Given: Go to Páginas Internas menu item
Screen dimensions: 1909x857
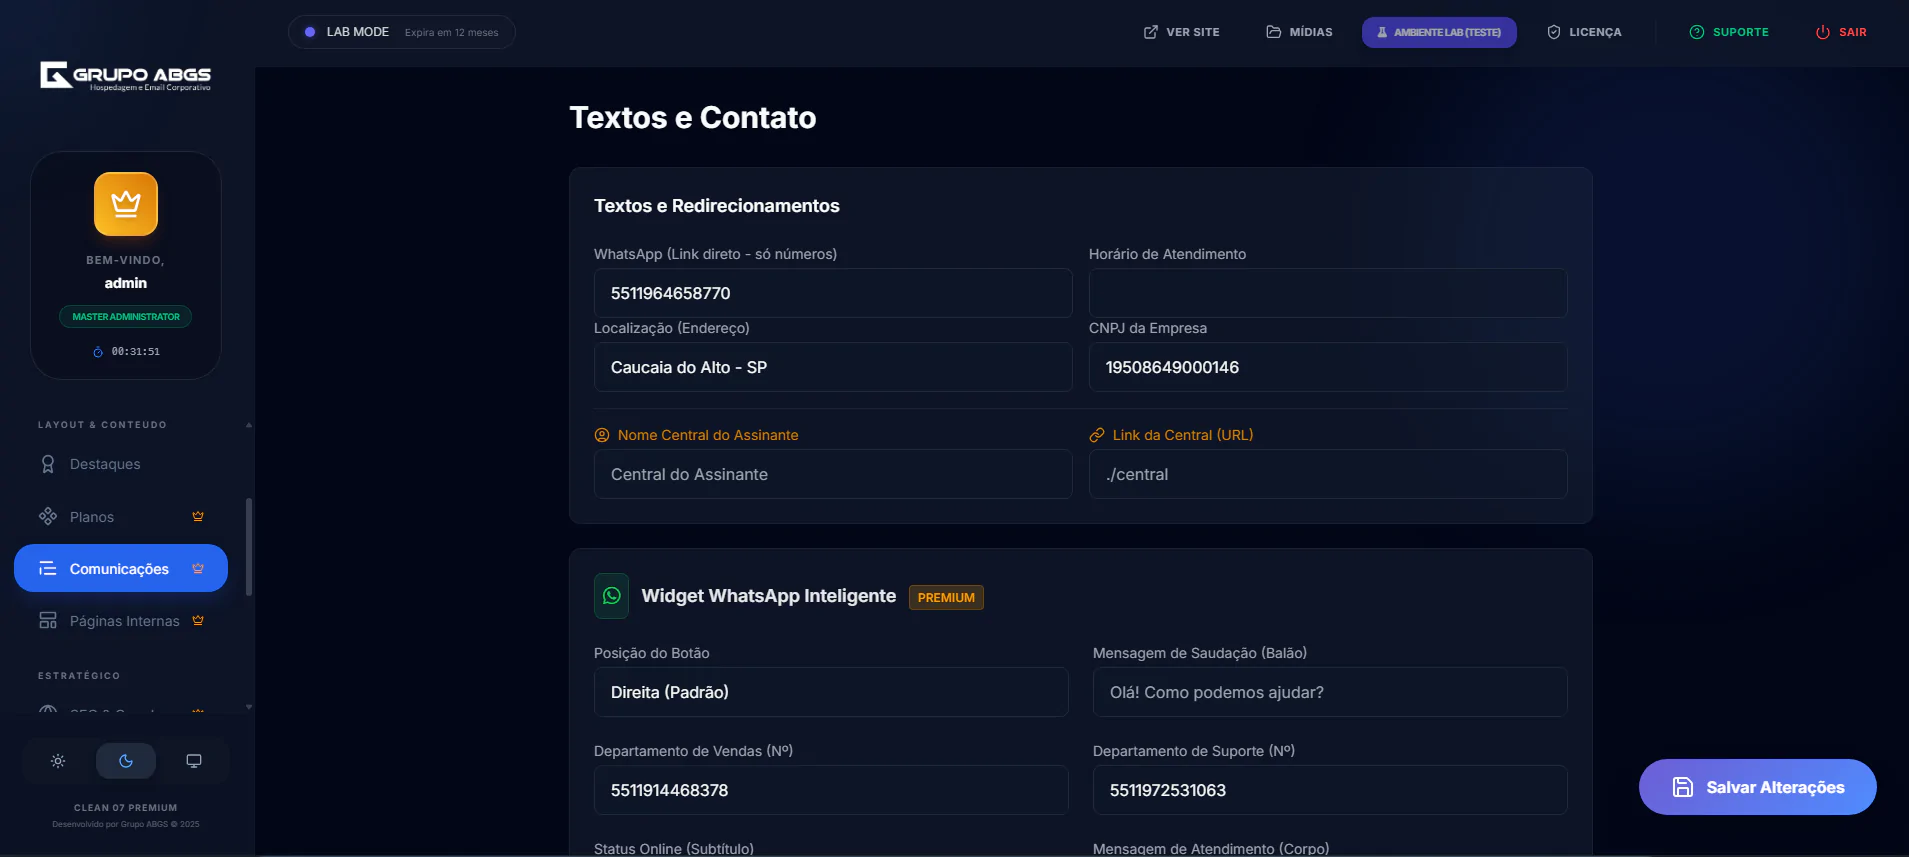Looking at the screenshot, I should (x=124, y=621).
